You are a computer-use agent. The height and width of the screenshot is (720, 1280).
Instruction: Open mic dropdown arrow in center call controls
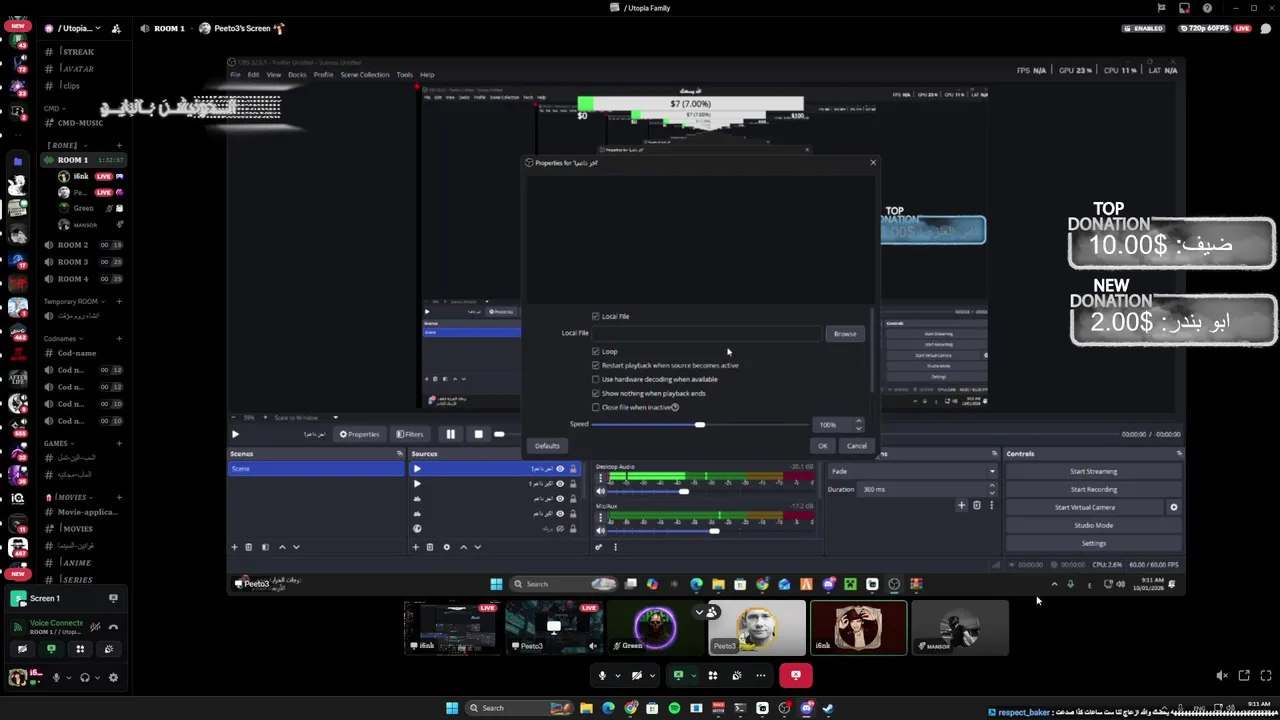[617, 675]
